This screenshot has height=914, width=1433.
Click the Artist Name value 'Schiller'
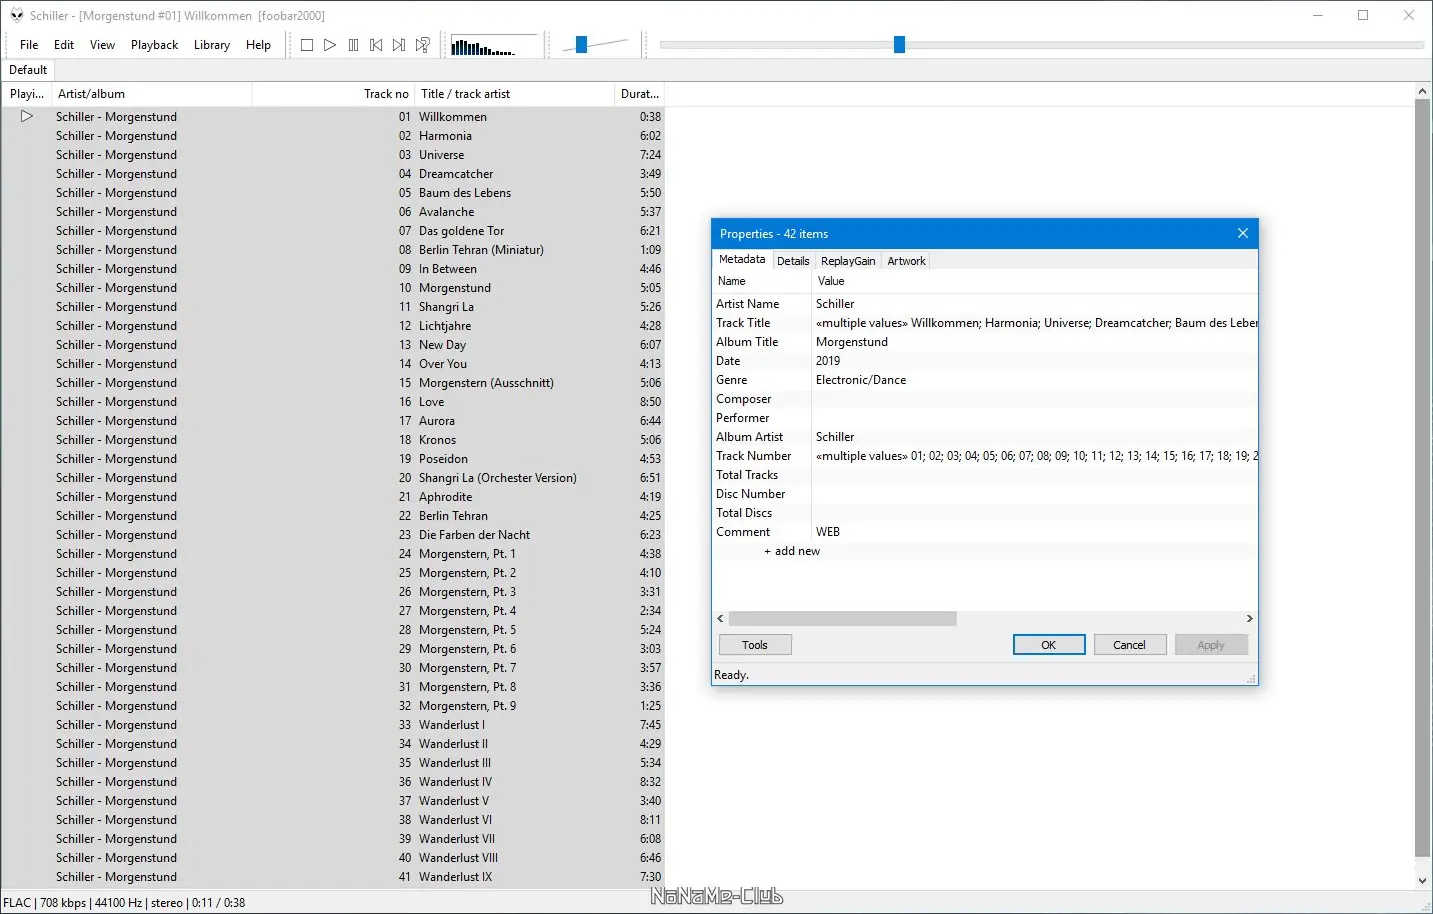pos(835,304)
